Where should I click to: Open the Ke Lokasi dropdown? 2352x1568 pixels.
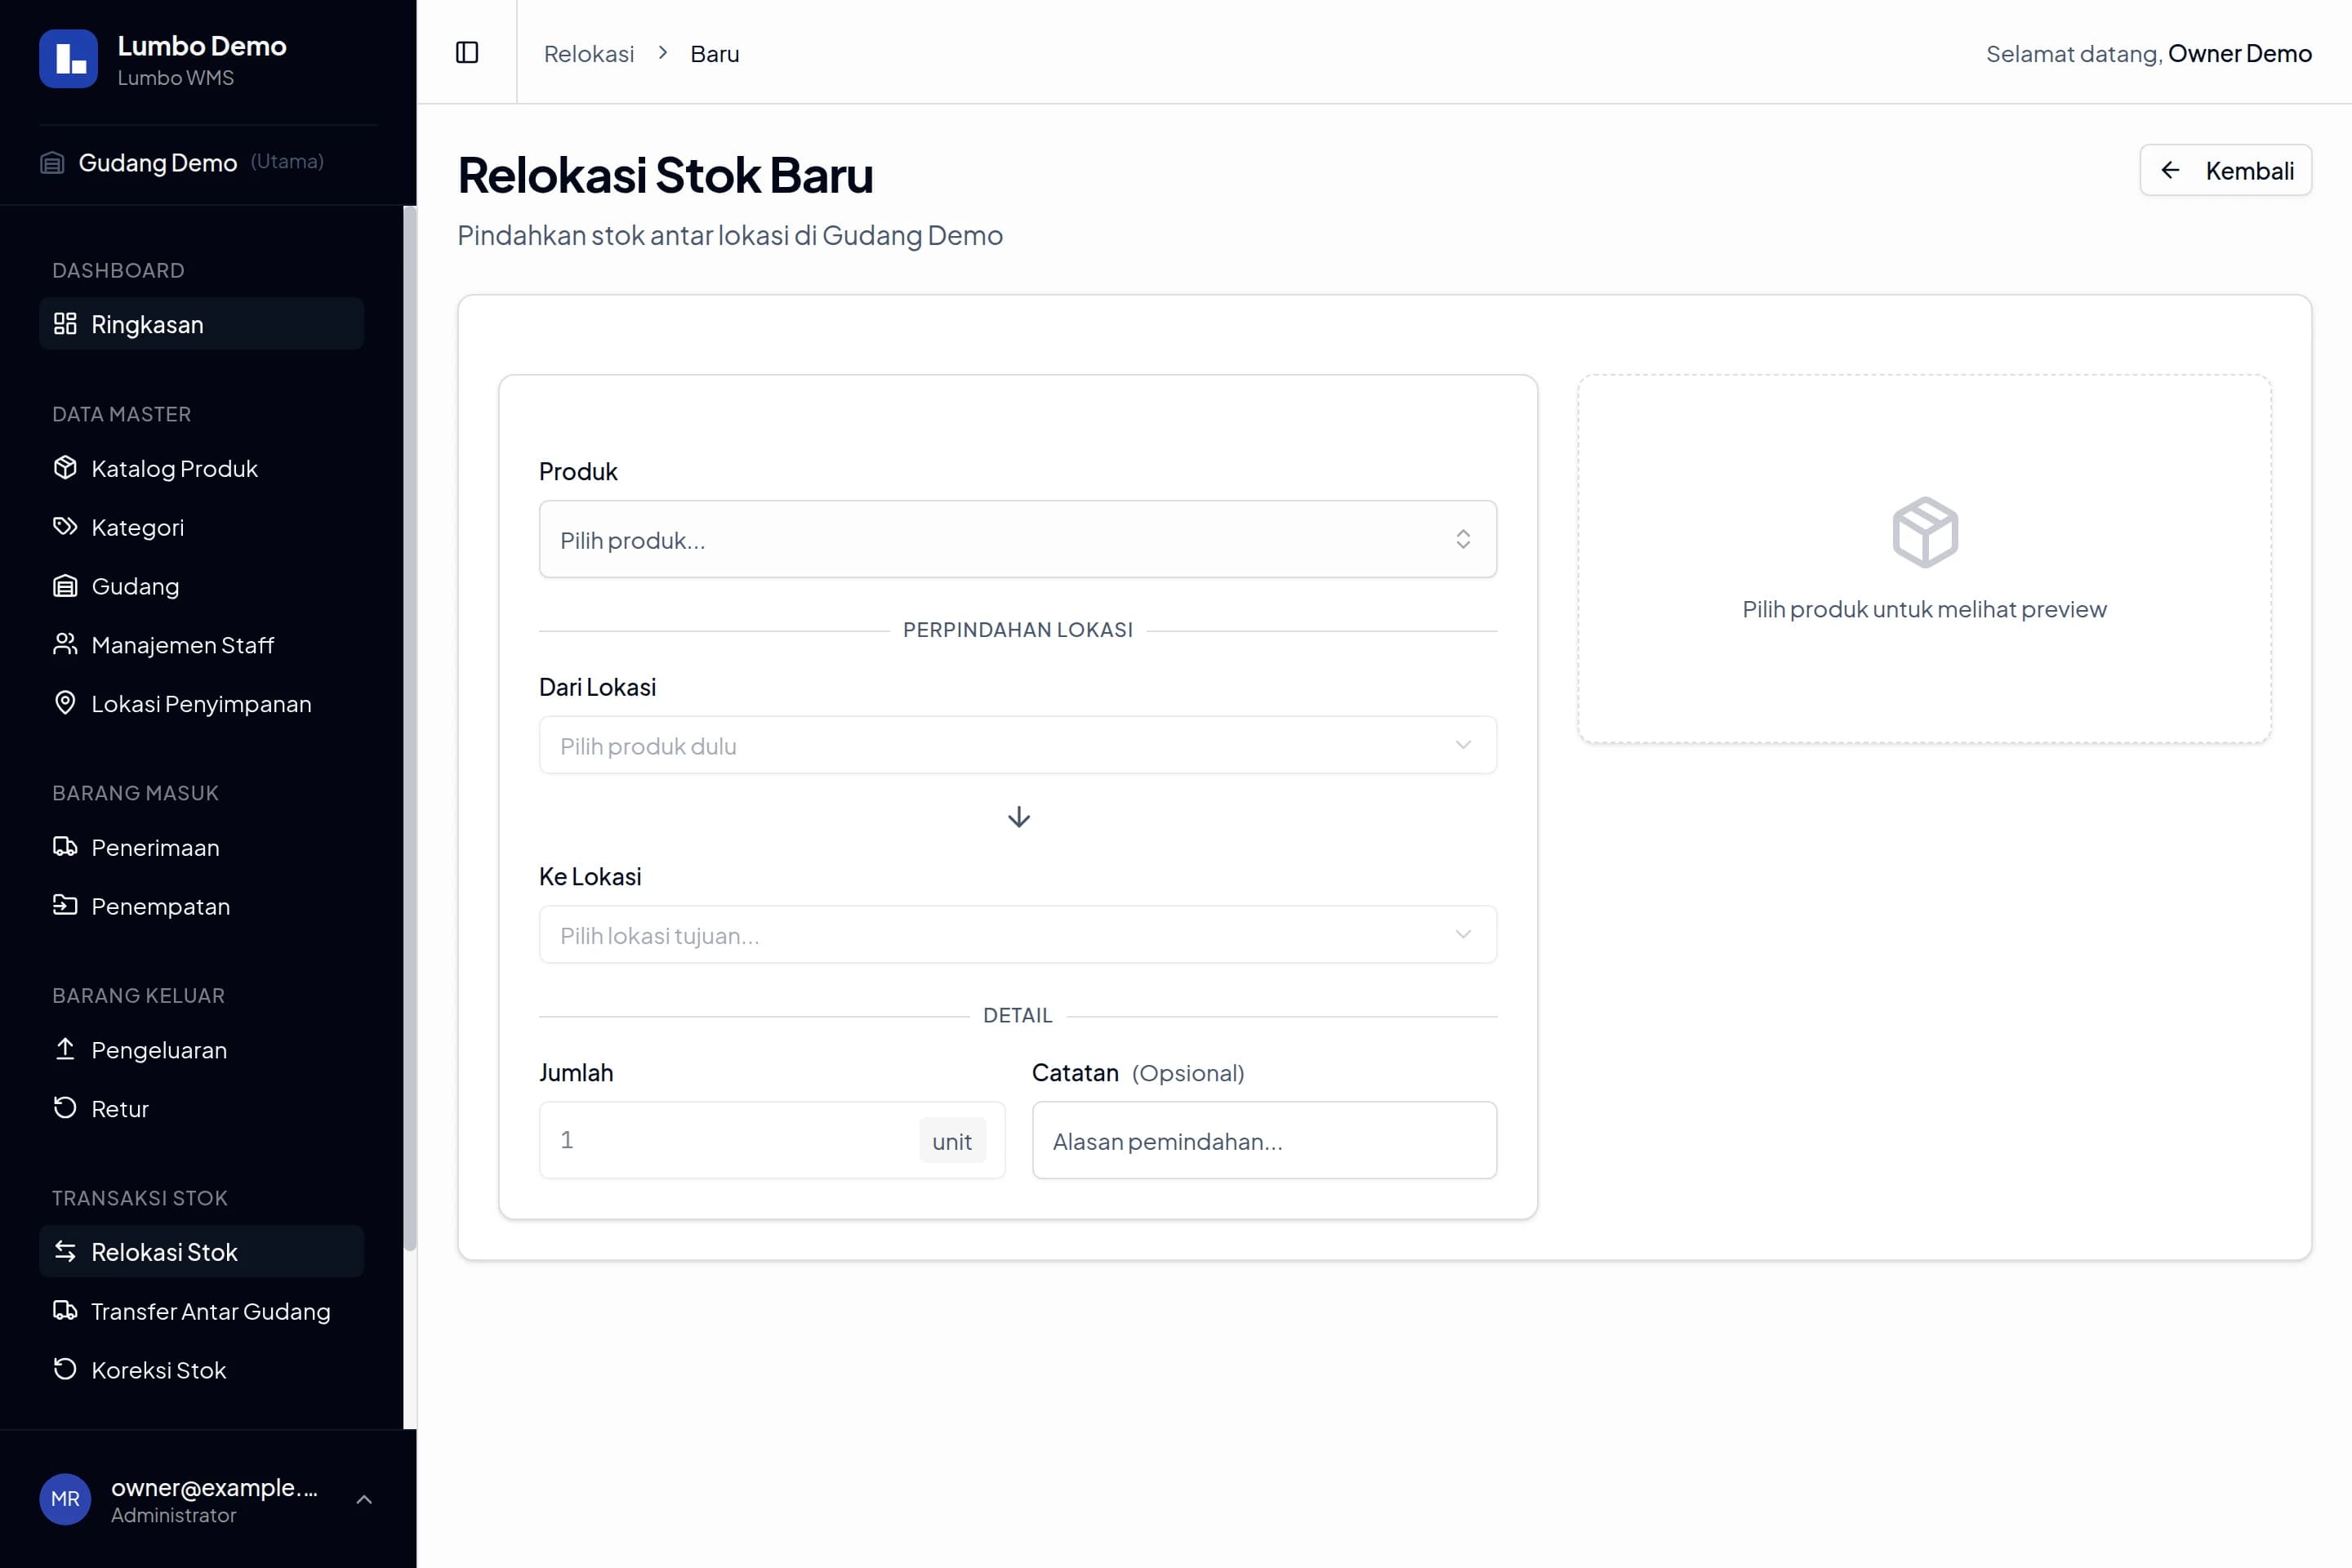[1018, 935]
